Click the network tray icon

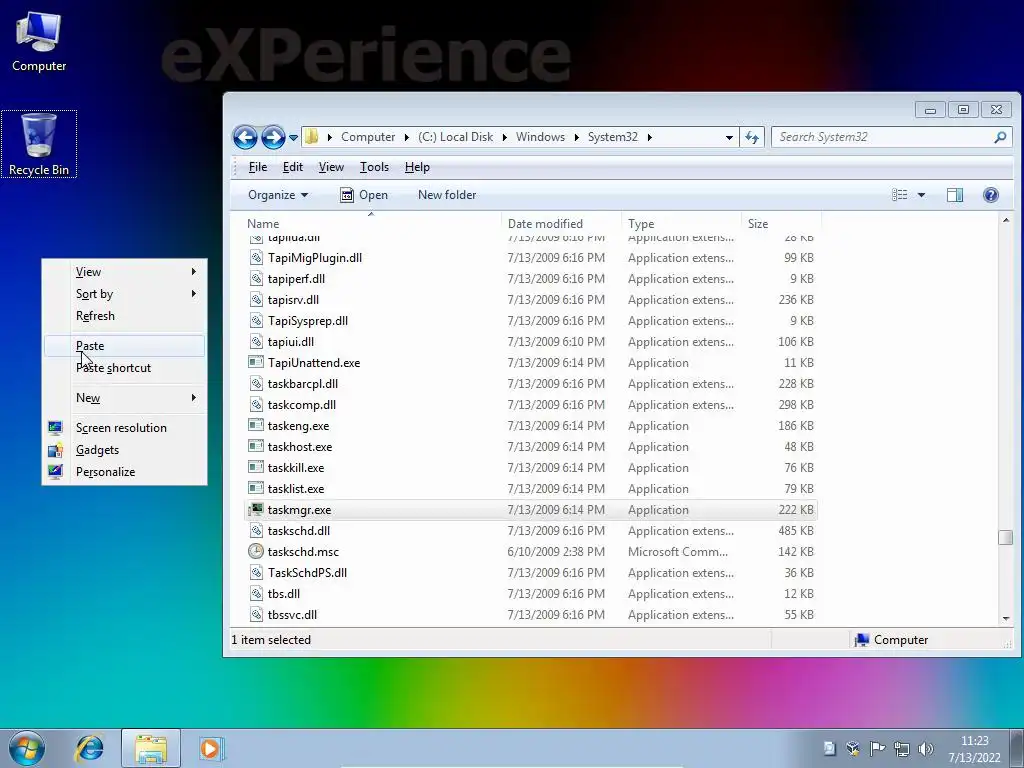901,748
